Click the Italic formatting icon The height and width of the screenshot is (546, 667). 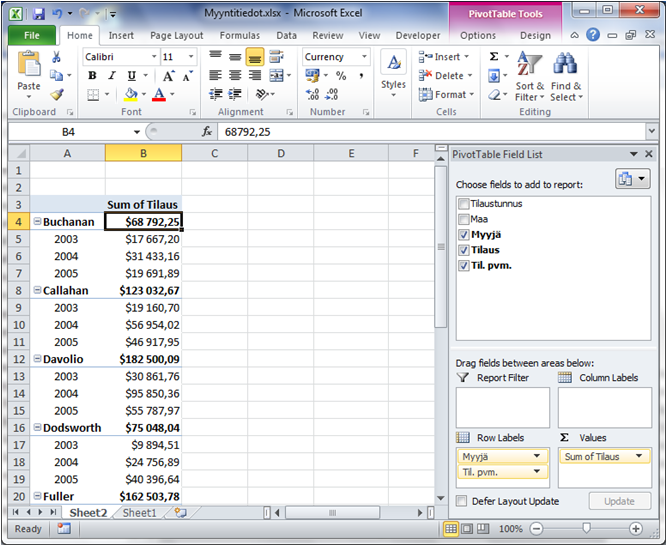pos(112,76)
